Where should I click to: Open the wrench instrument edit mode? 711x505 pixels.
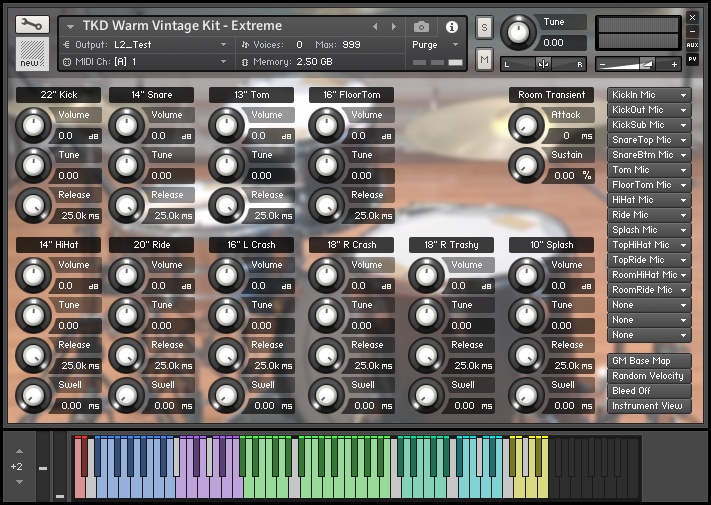pyautogui.click(x=32, y=24)
